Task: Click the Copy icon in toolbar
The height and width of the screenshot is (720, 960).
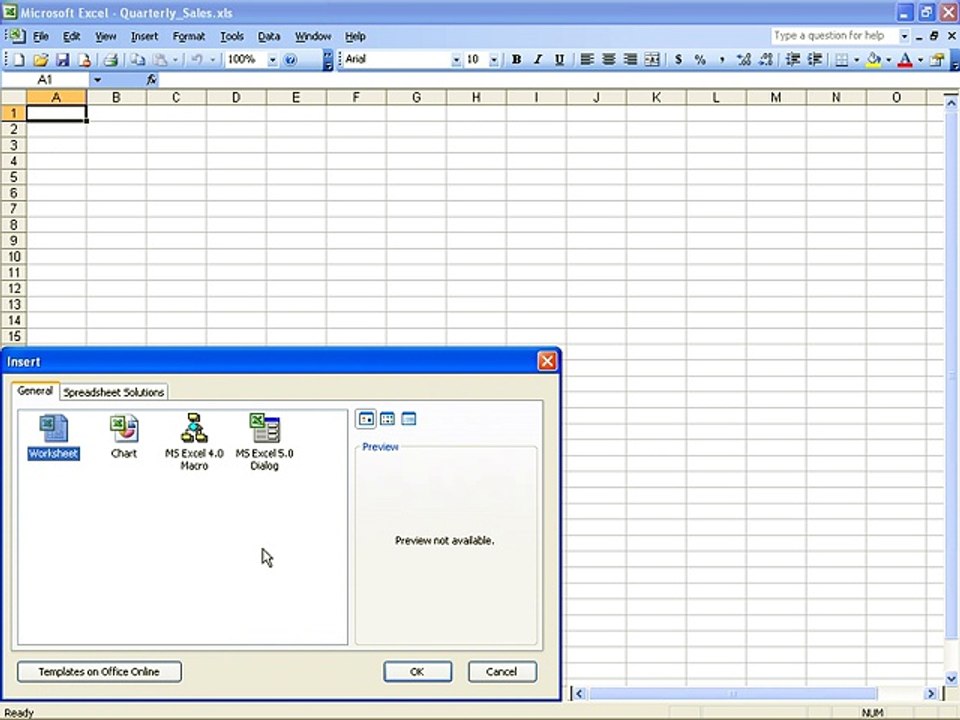Action: tap(138, 59)
